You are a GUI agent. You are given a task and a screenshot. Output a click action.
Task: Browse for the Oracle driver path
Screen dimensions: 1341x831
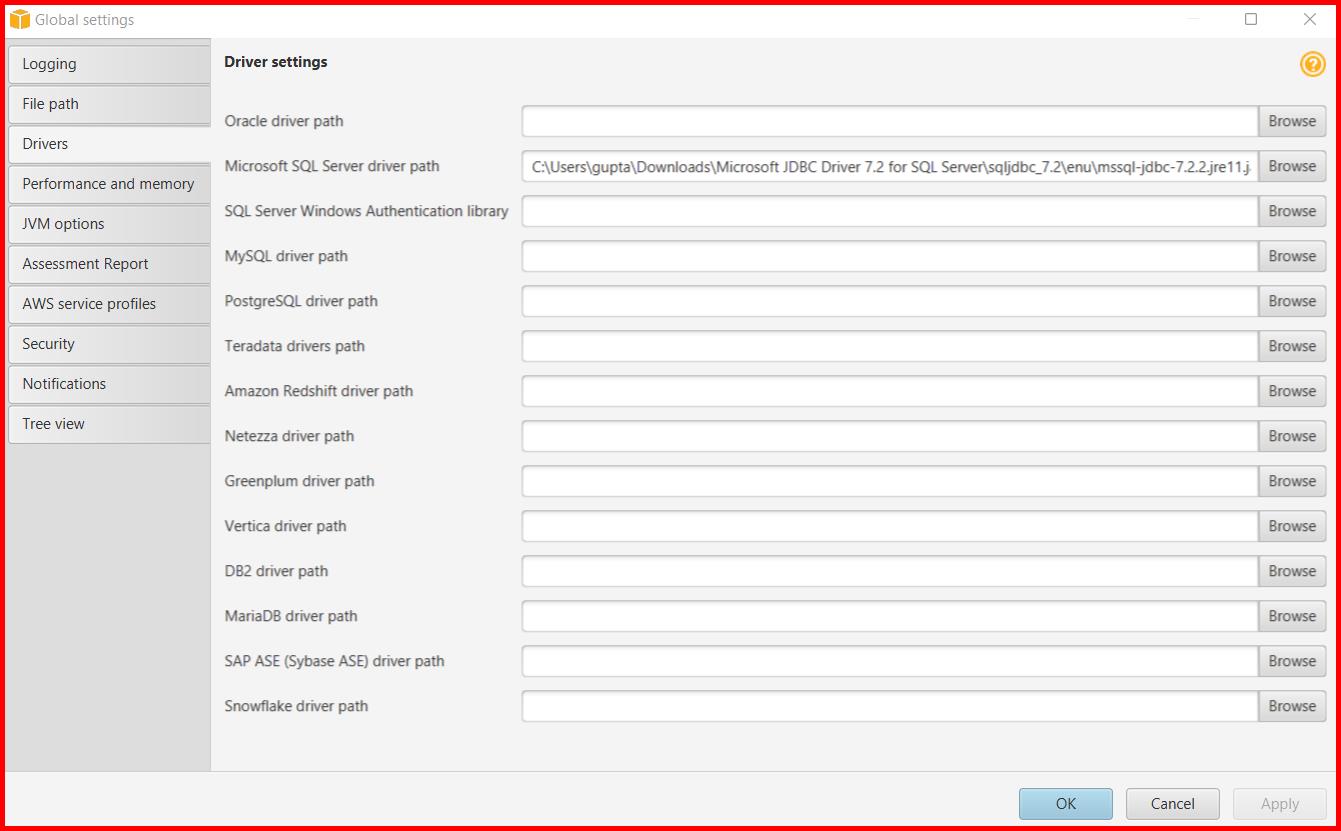click(x=1292, y=121)
